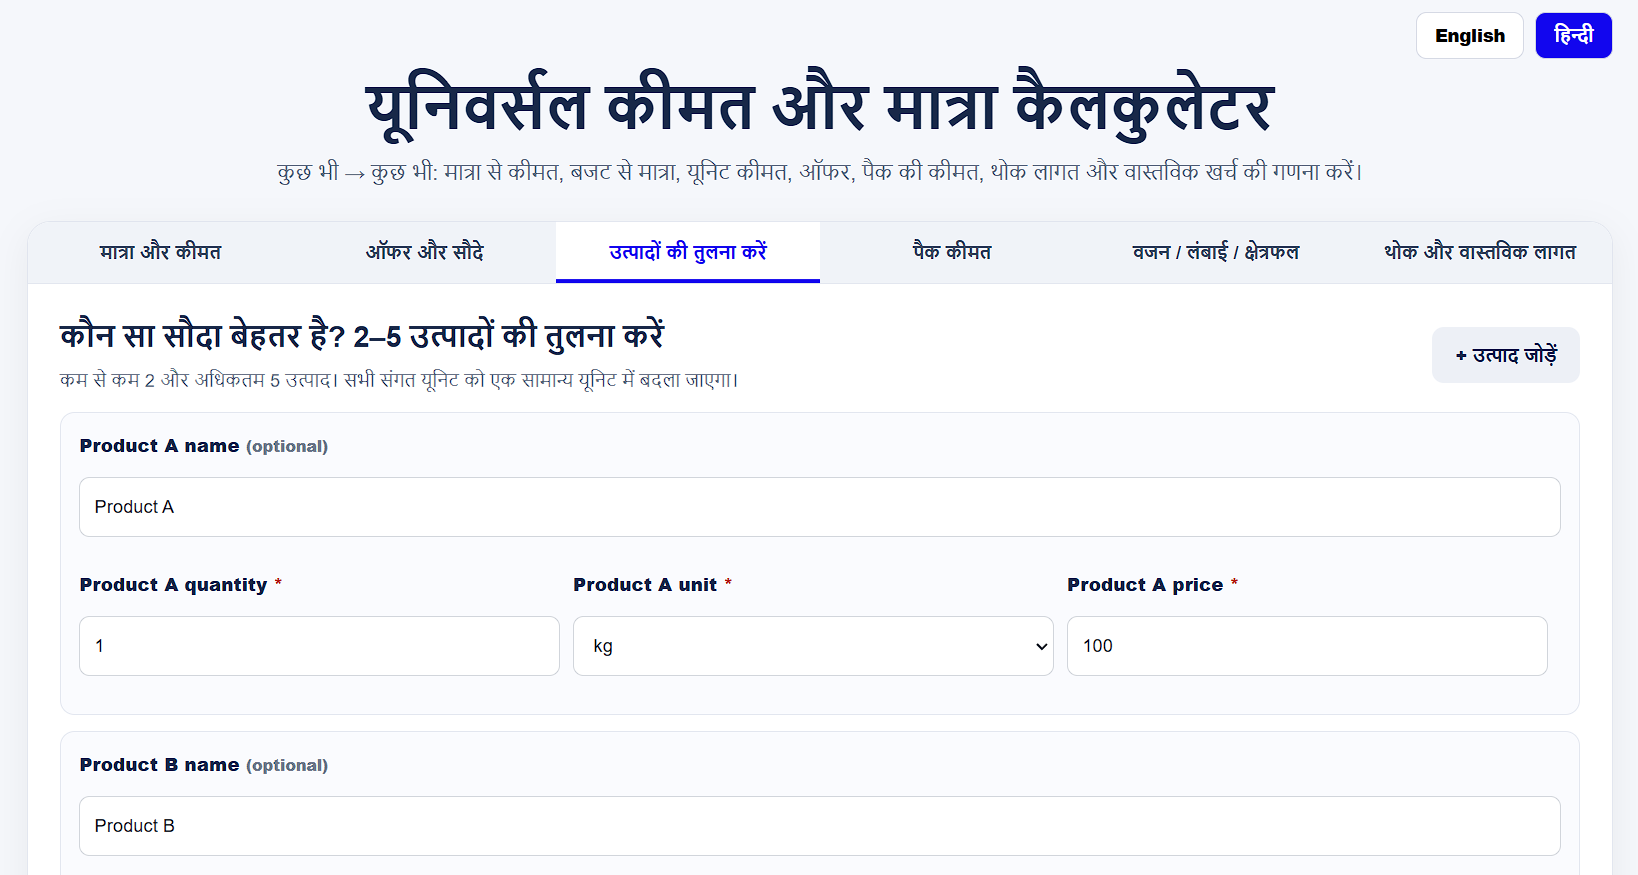The image size is (1638, 875).
Task: Click the Product A quantity field
Action: click(x=319, y=646)
